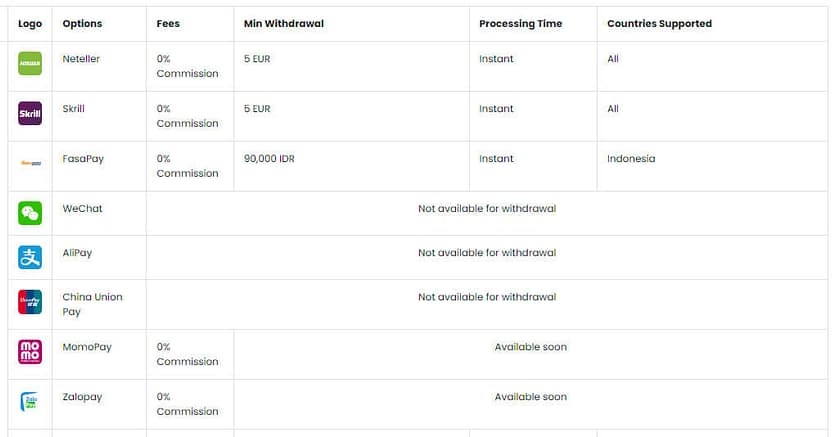Click the Zalopay logo icon
Image resolution: width=840 pixels, height=437 pixels.
pos(30,401)
